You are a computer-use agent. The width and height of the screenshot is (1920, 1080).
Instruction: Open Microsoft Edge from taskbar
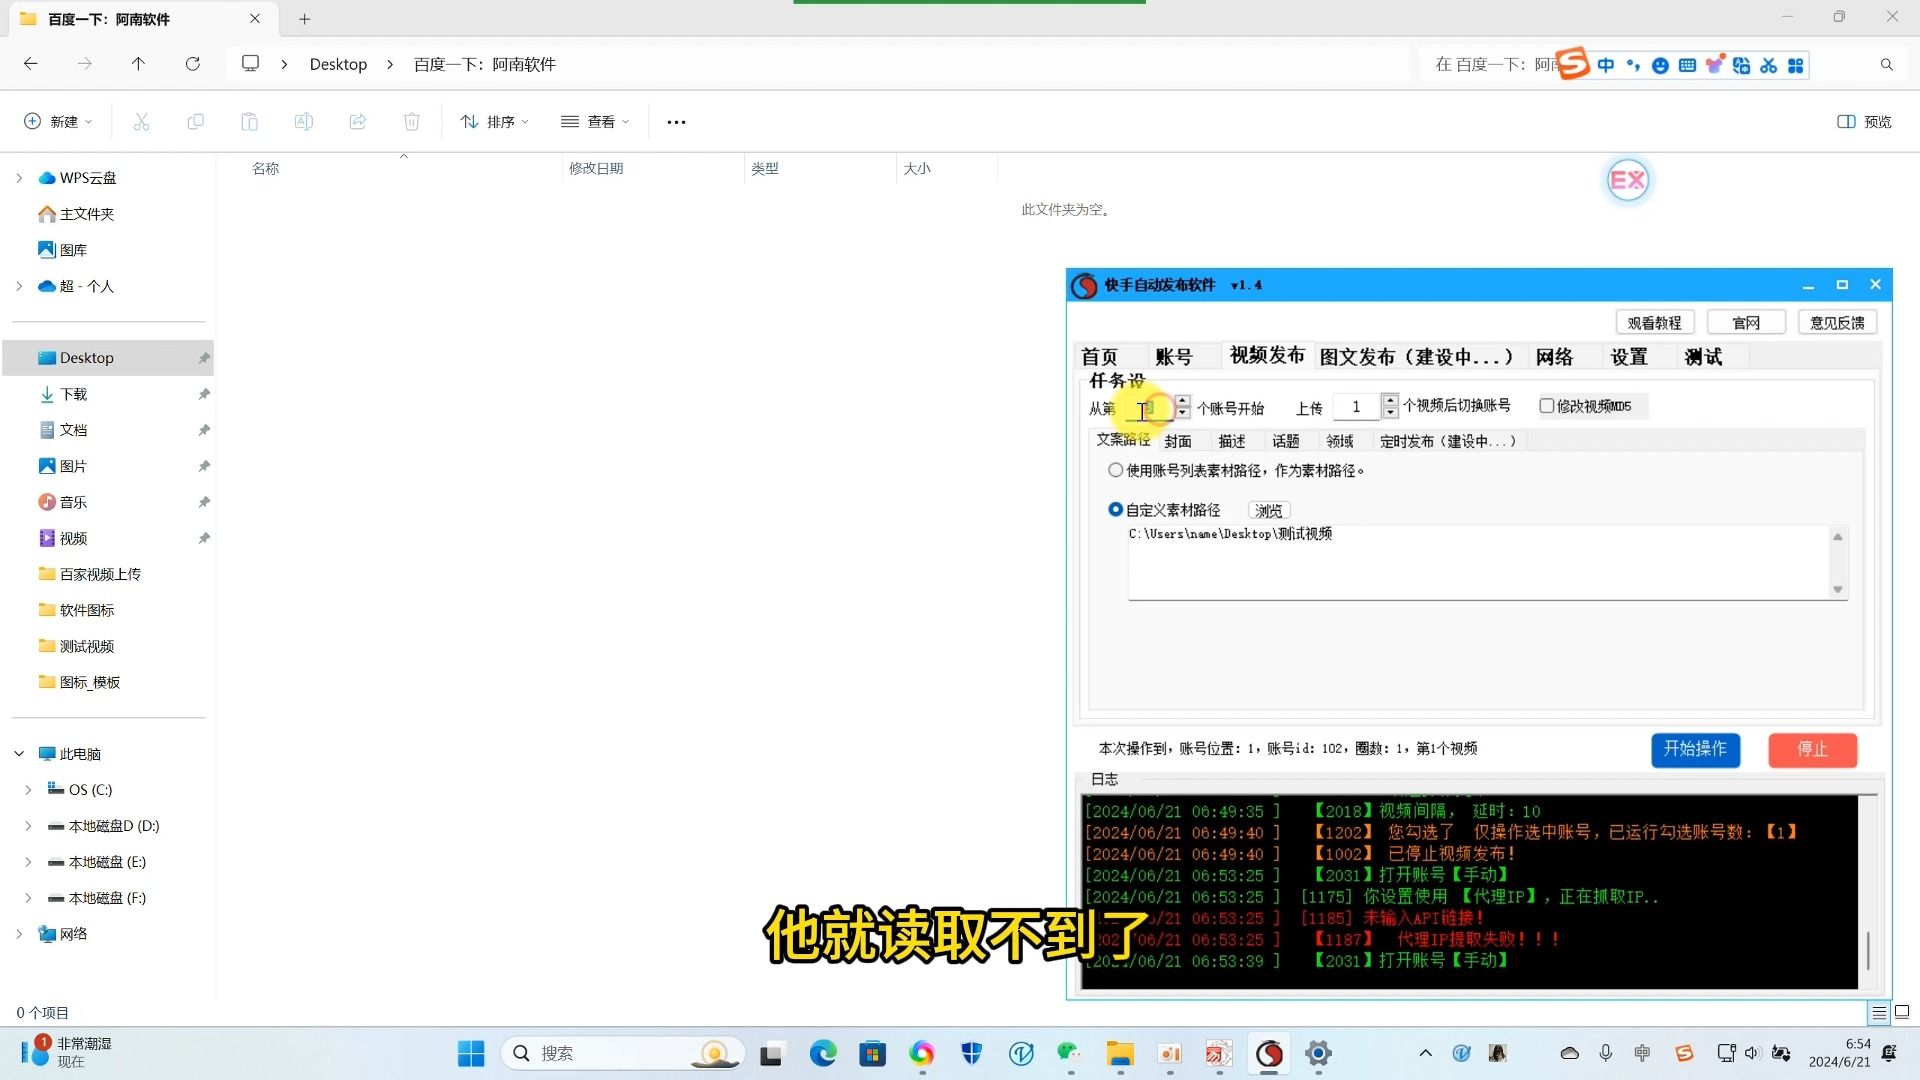pos(823,1053)
